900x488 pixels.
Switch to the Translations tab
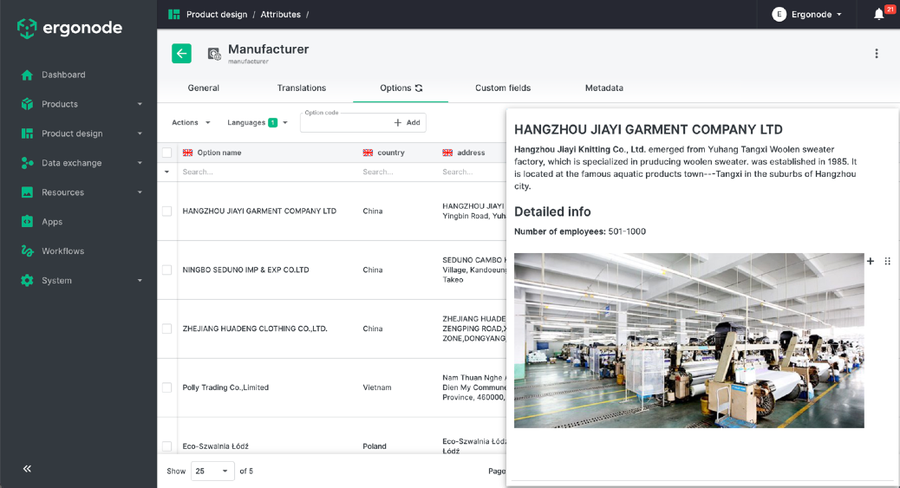[301, 88]
